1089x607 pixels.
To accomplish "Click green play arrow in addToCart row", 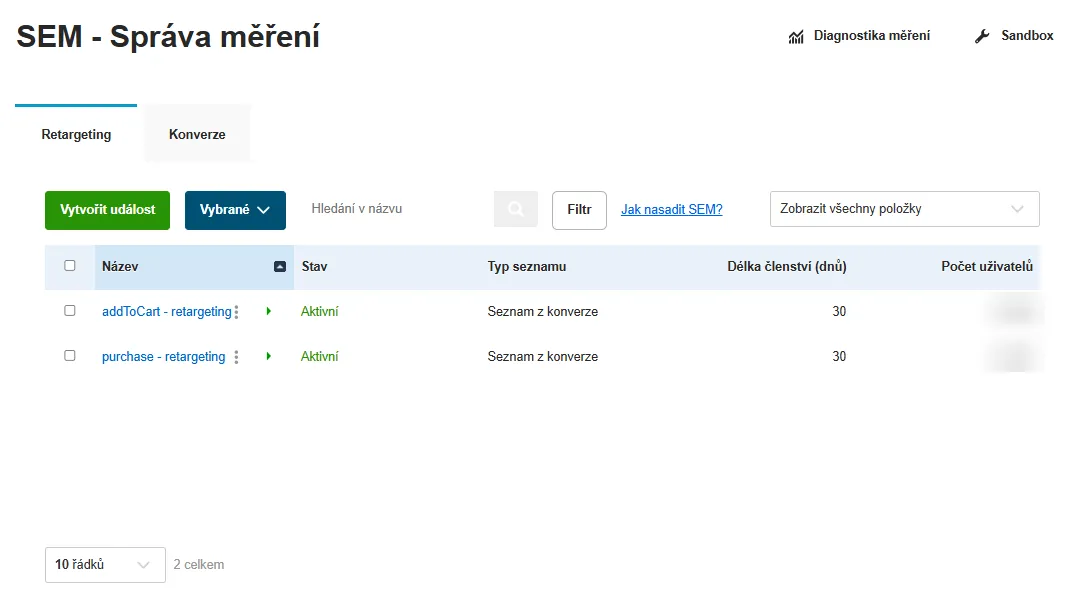I will point(269,311).
